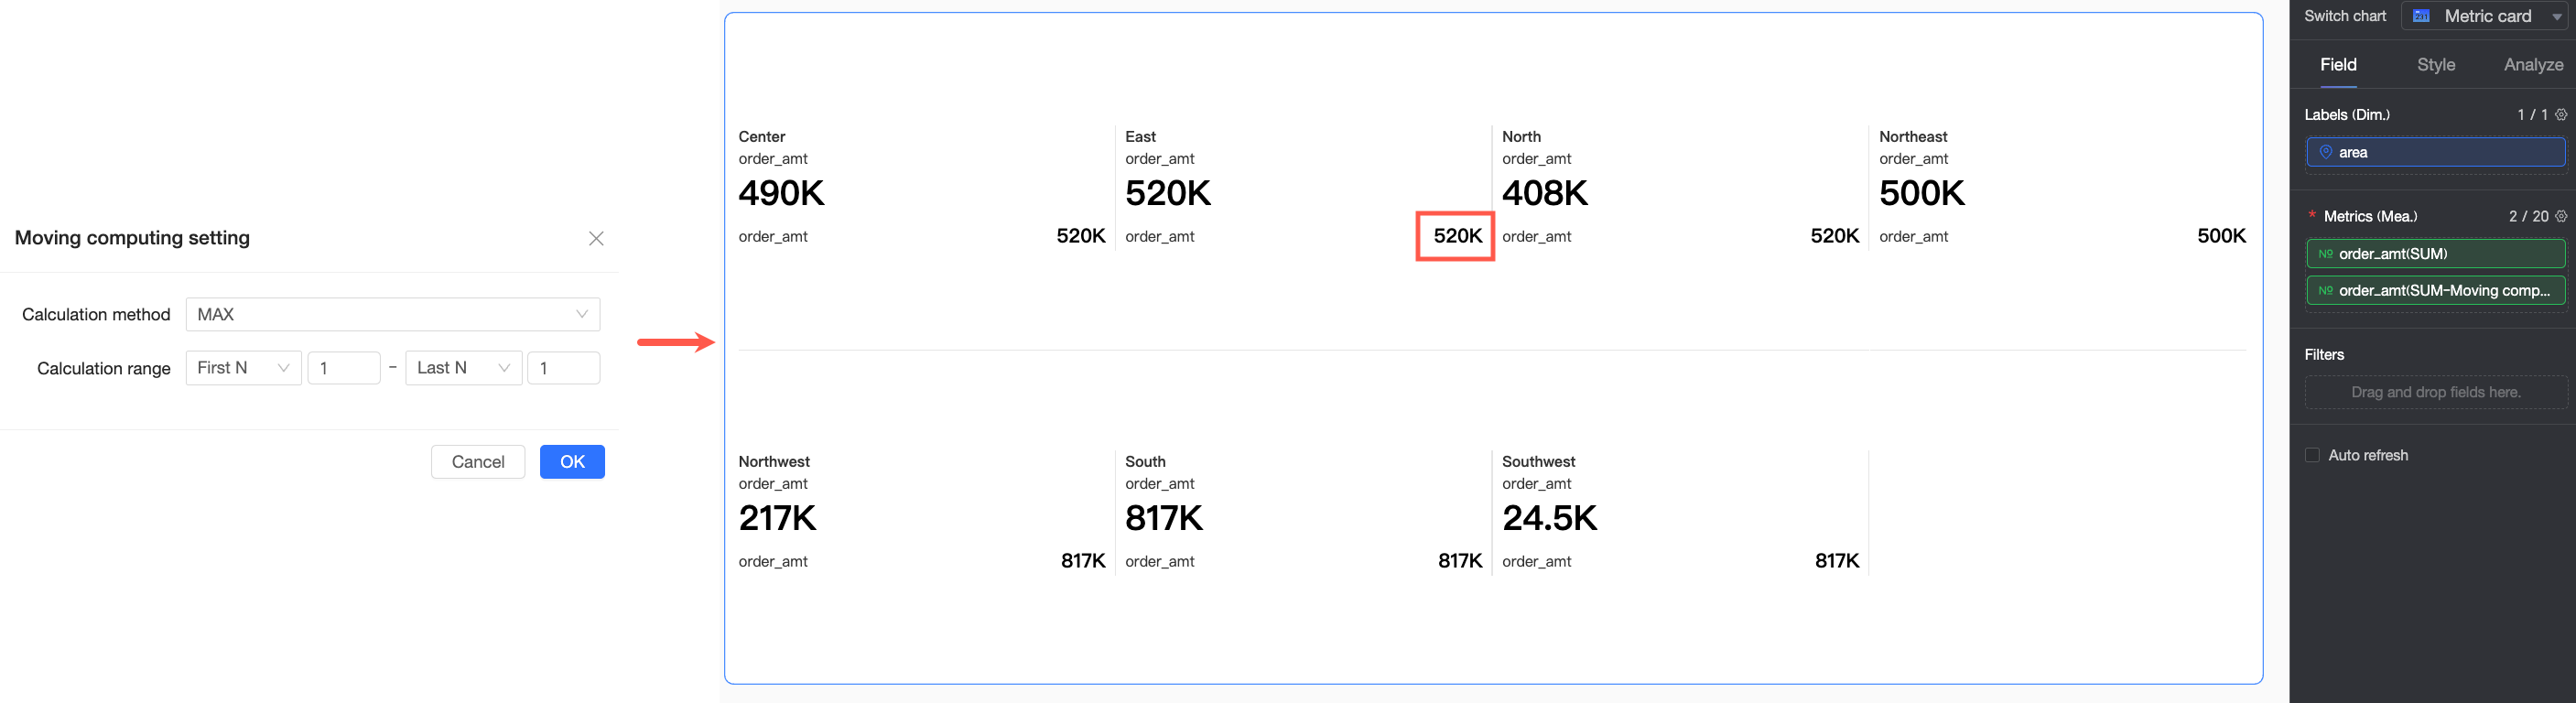The height and width of the screenshot is (703, 2576).
Task: Open the Switch chart dropdown arrow
Action: coord(2557,17)
